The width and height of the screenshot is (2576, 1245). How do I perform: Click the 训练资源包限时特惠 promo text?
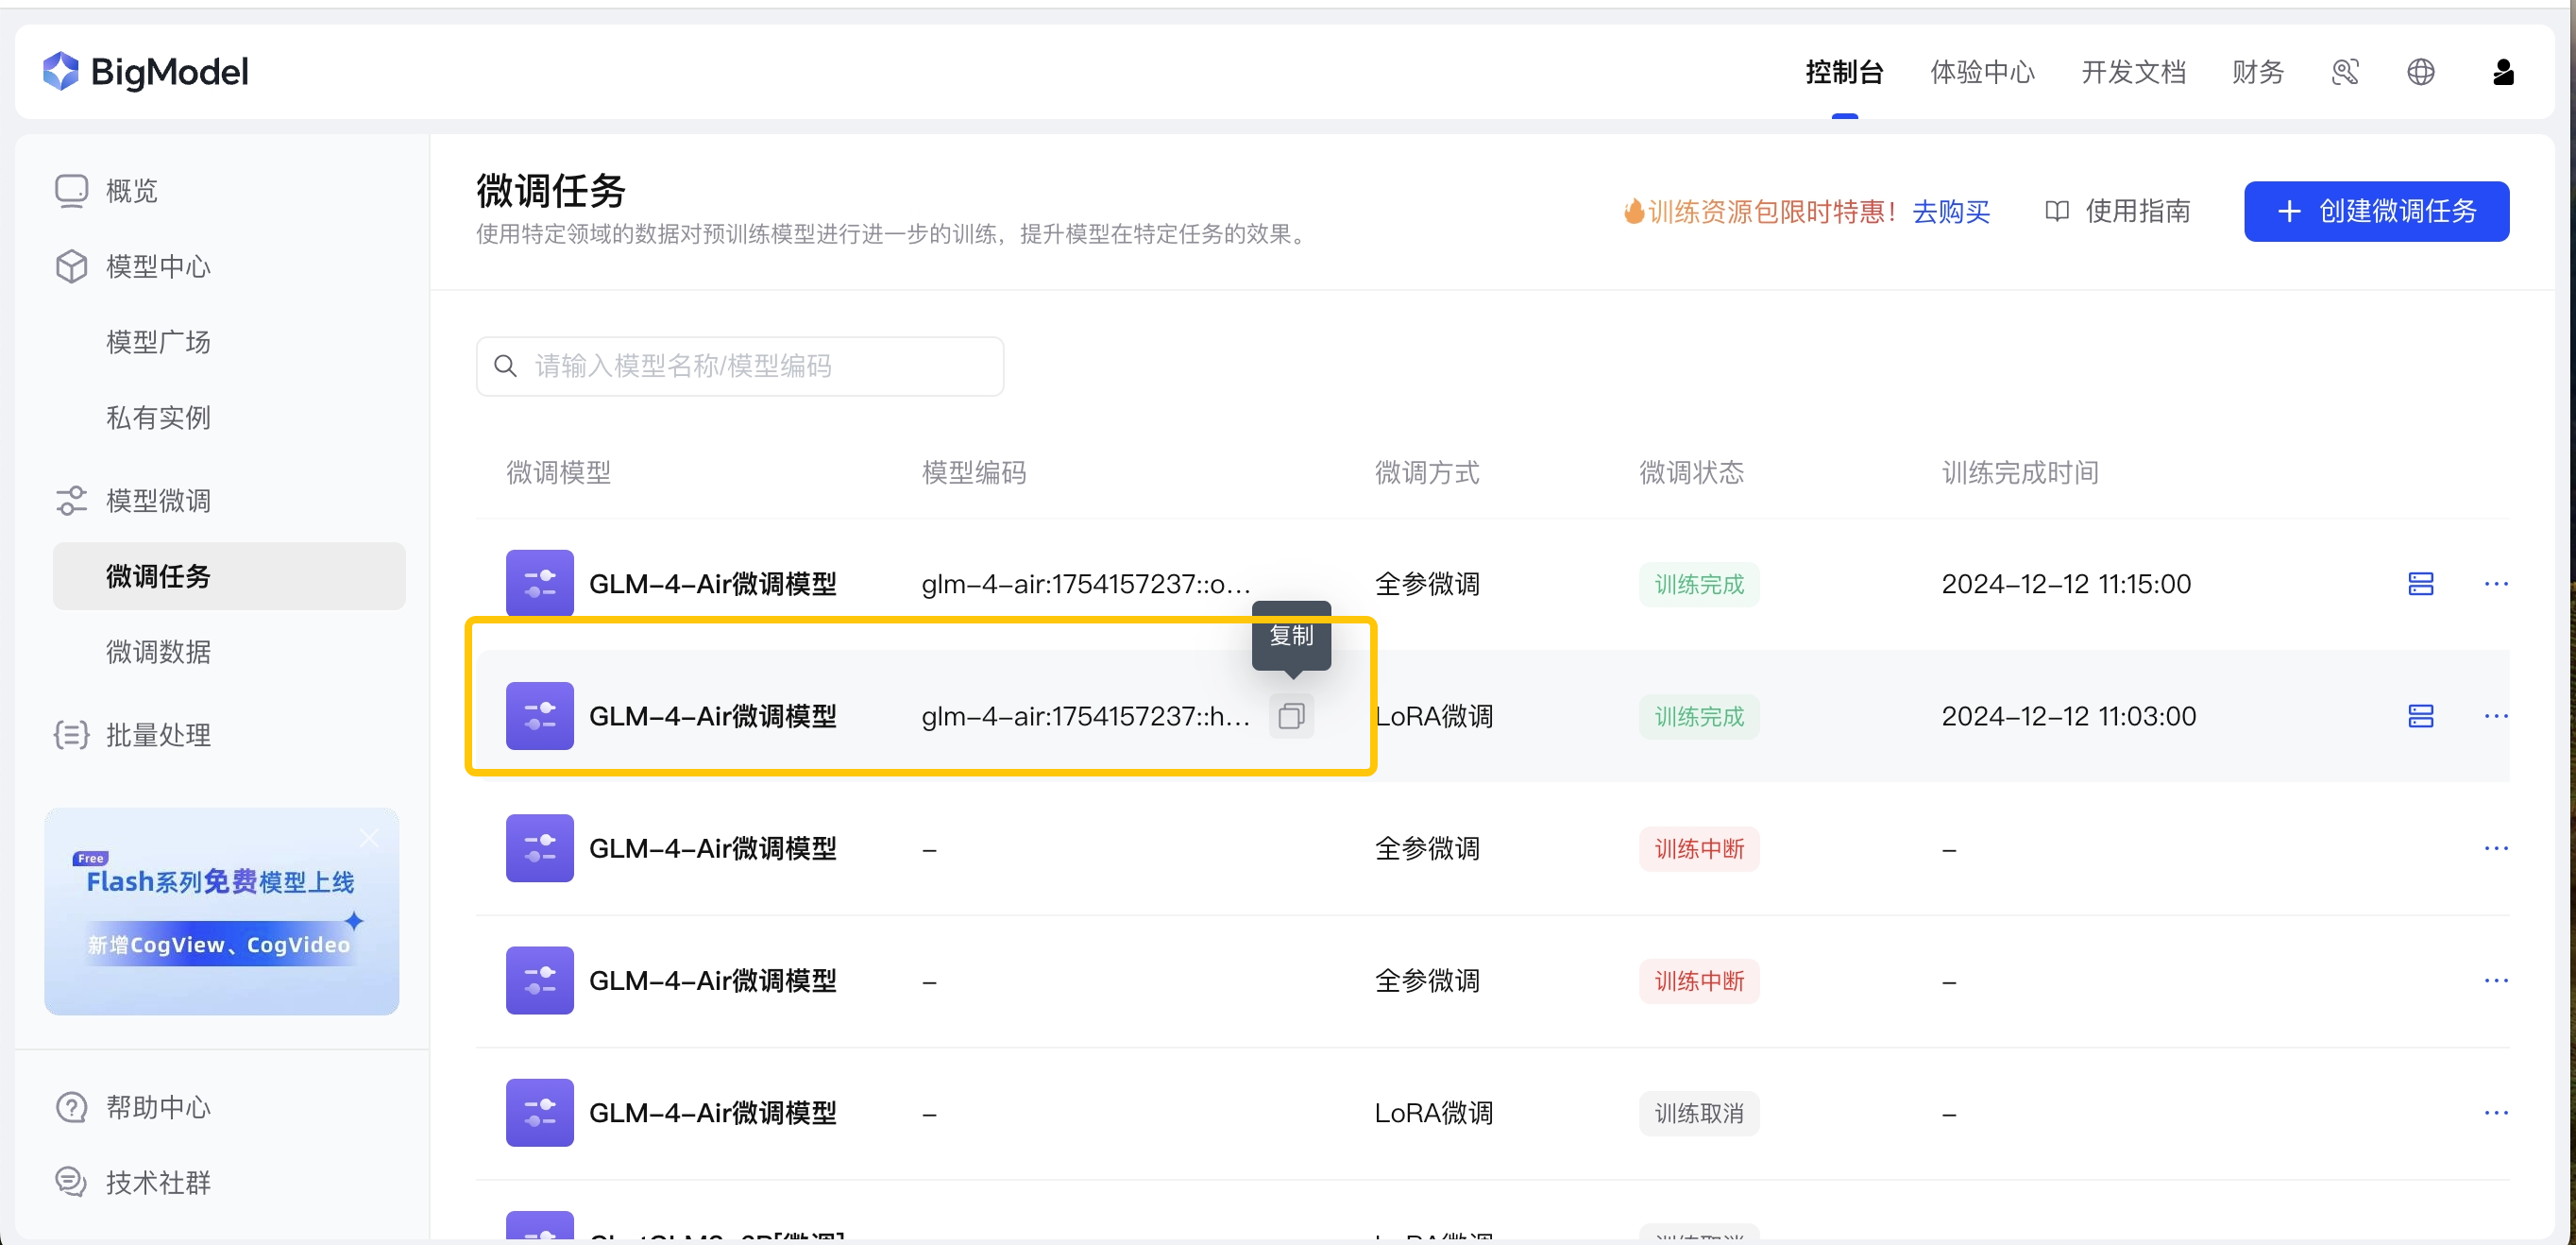(1761, 212)
